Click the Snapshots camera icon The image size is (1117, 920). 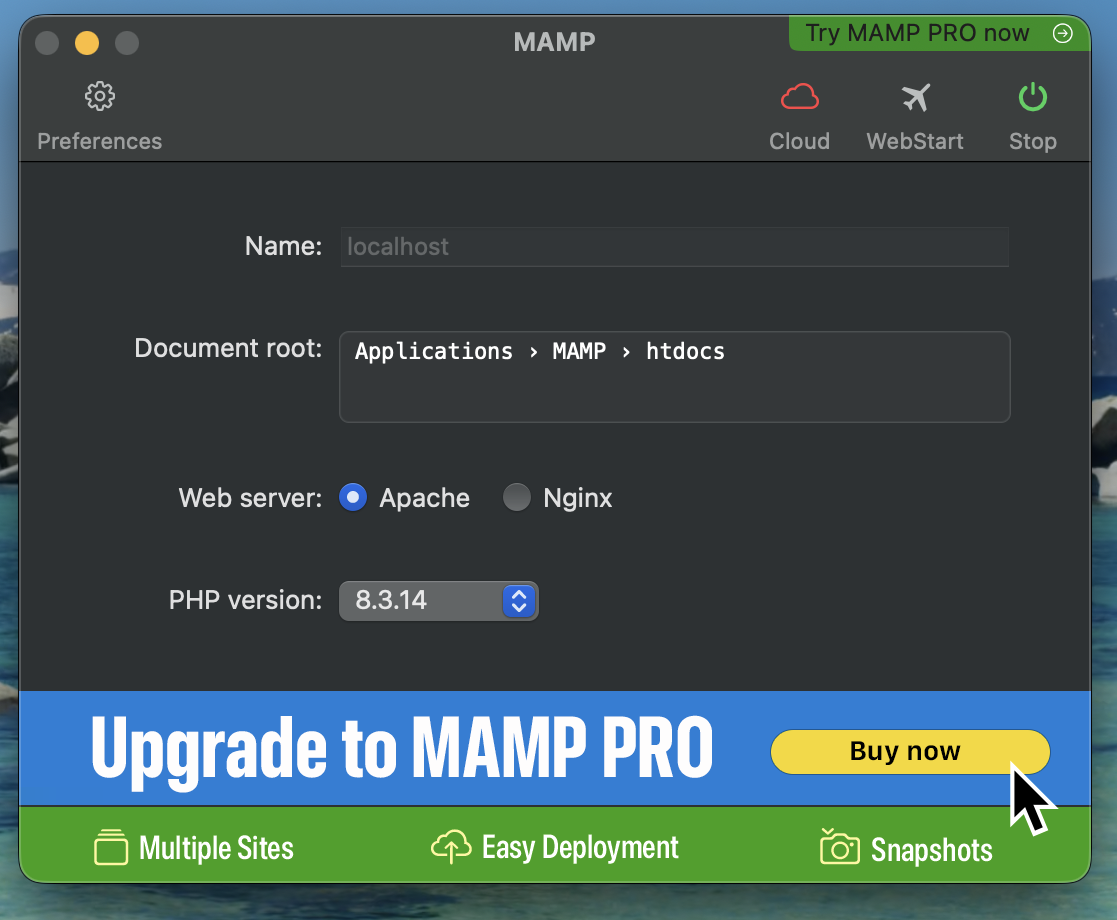[x=839, y=847]
